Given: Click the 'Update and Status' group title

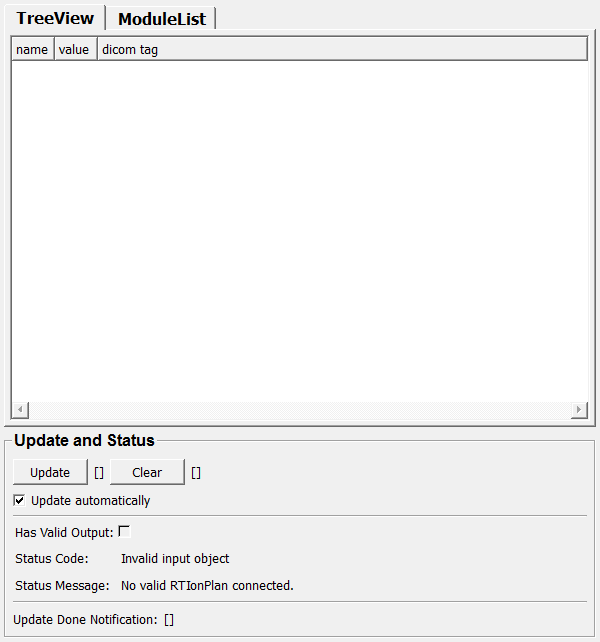Looking at the screenshot, I should point(85,440).
